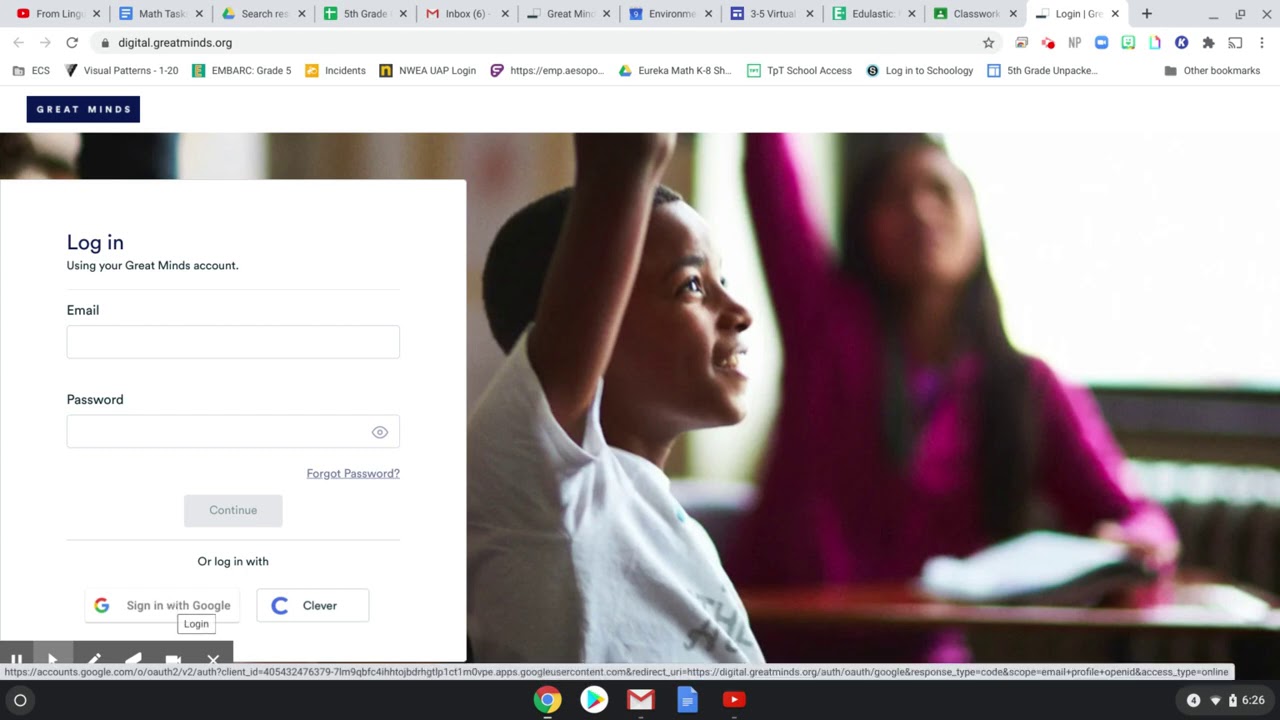The image size is (1280, 720).
Task: Open Visual Patterns 1-20 bookmark
Action: pos(121,71)
